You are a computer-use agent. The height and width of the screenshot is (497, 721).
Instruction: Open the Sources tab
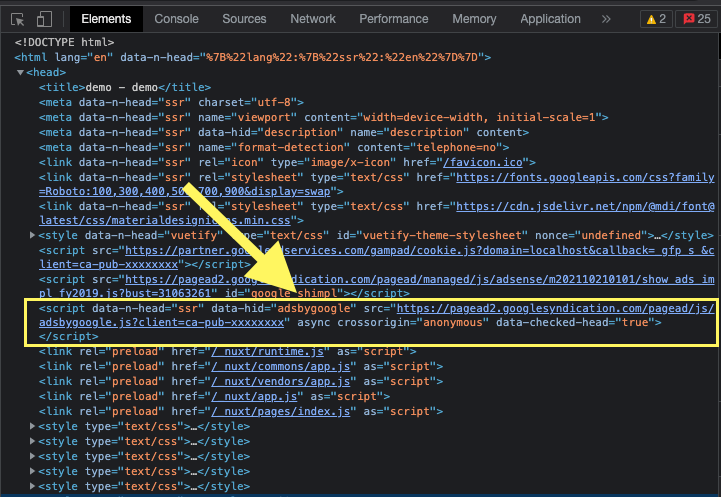(x=244, y=19)
